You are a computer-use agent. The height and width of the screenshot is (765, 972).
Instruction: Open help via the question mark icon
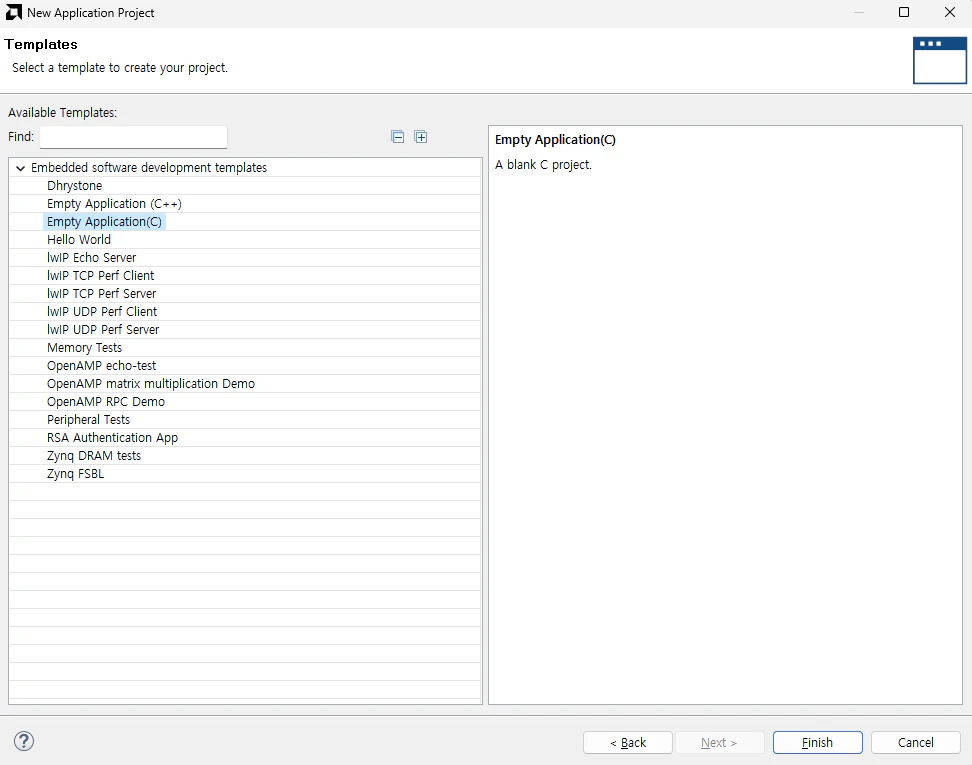(x=23, y=741)
